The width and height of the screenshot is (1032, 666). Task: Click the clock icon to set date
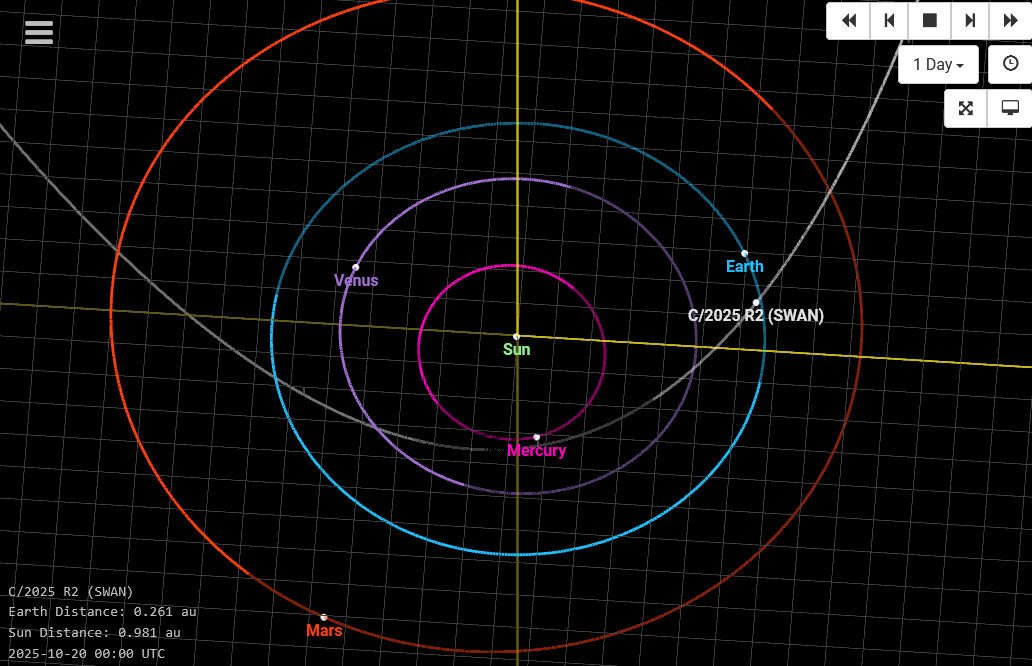pos(1010,63)
